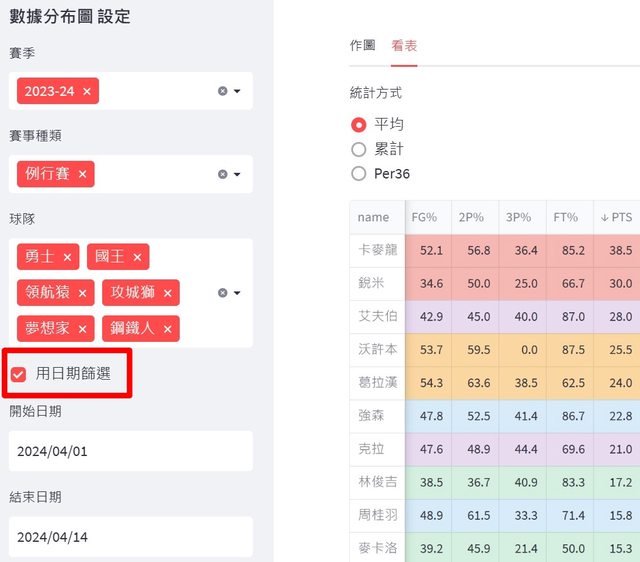Sort table by PTS column header
This screenshot has width=640, height=562.
point(616,217)
